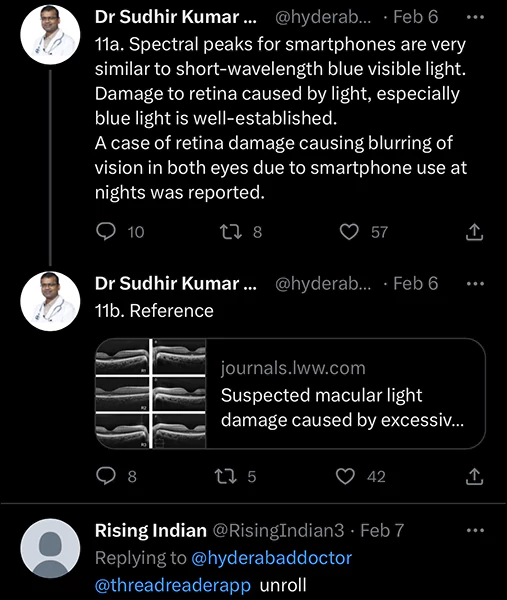Viewport: 507px width, 600px height.
Task: Like the 11a tweet with 57 likes
Action: tap(349, 232)
